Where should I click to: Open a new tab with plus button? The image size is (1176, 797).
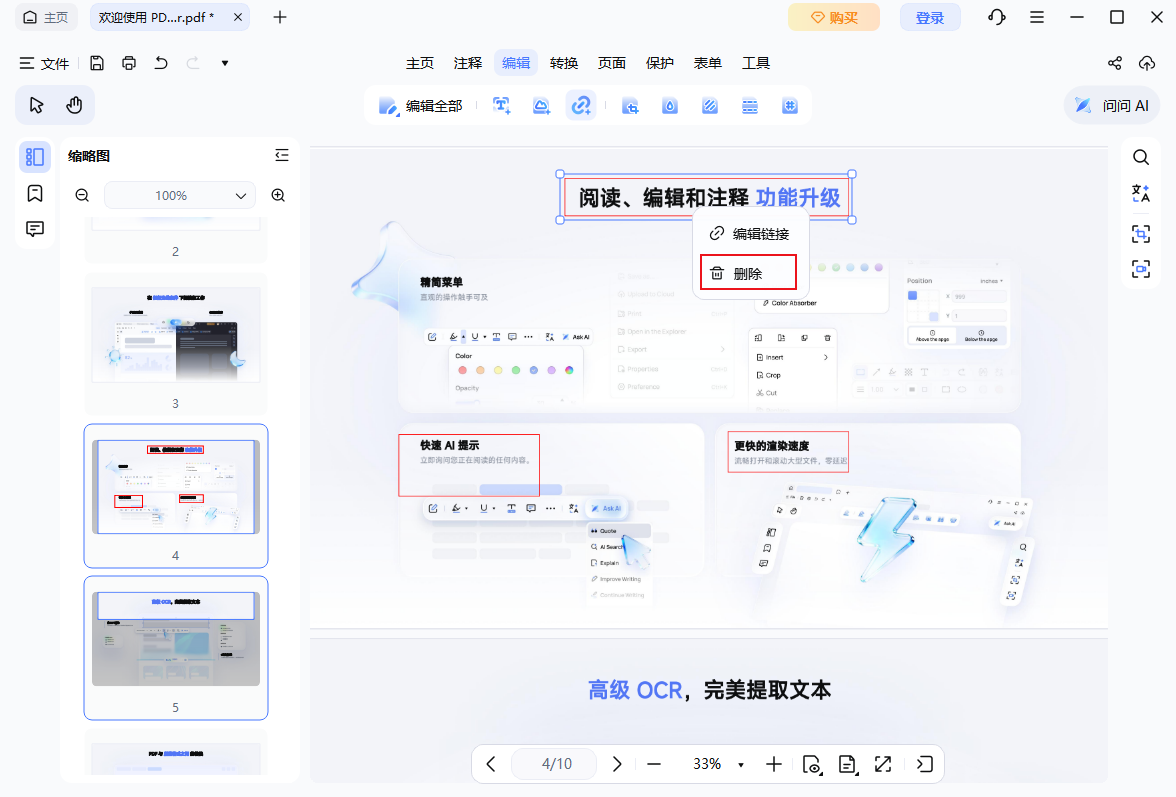point(280,17)
